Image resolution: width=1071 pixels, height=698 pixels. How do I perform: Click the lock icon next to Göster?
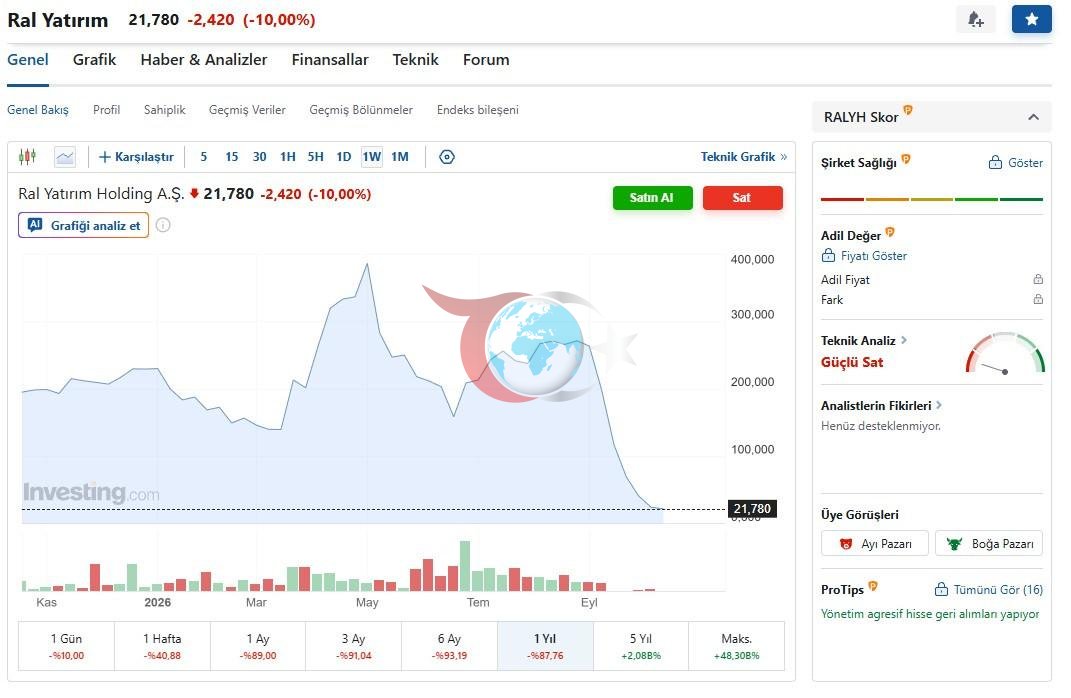(x=995, y=163)
